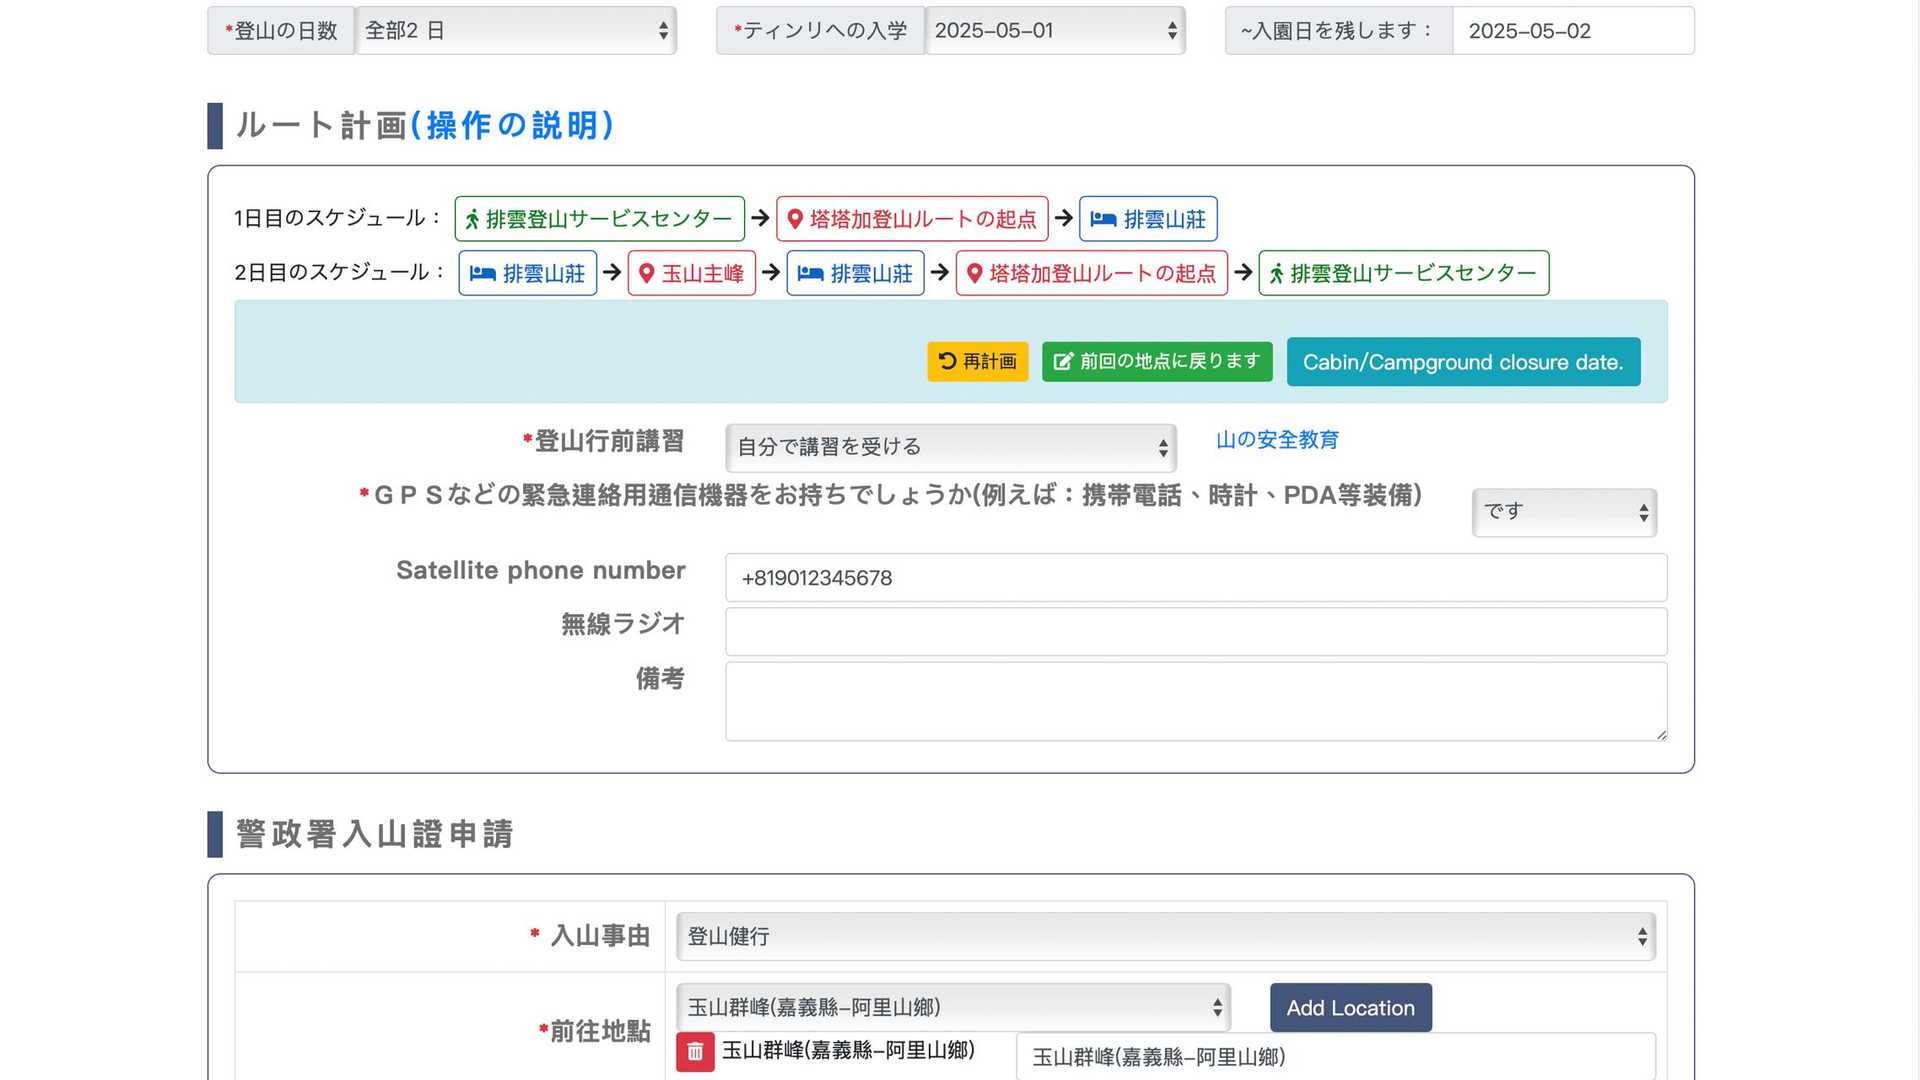Expand the 前往地點 玉山群峰 dropdown
The height and width of the screenshot is (1080, 1920).
click(953, 1008)
